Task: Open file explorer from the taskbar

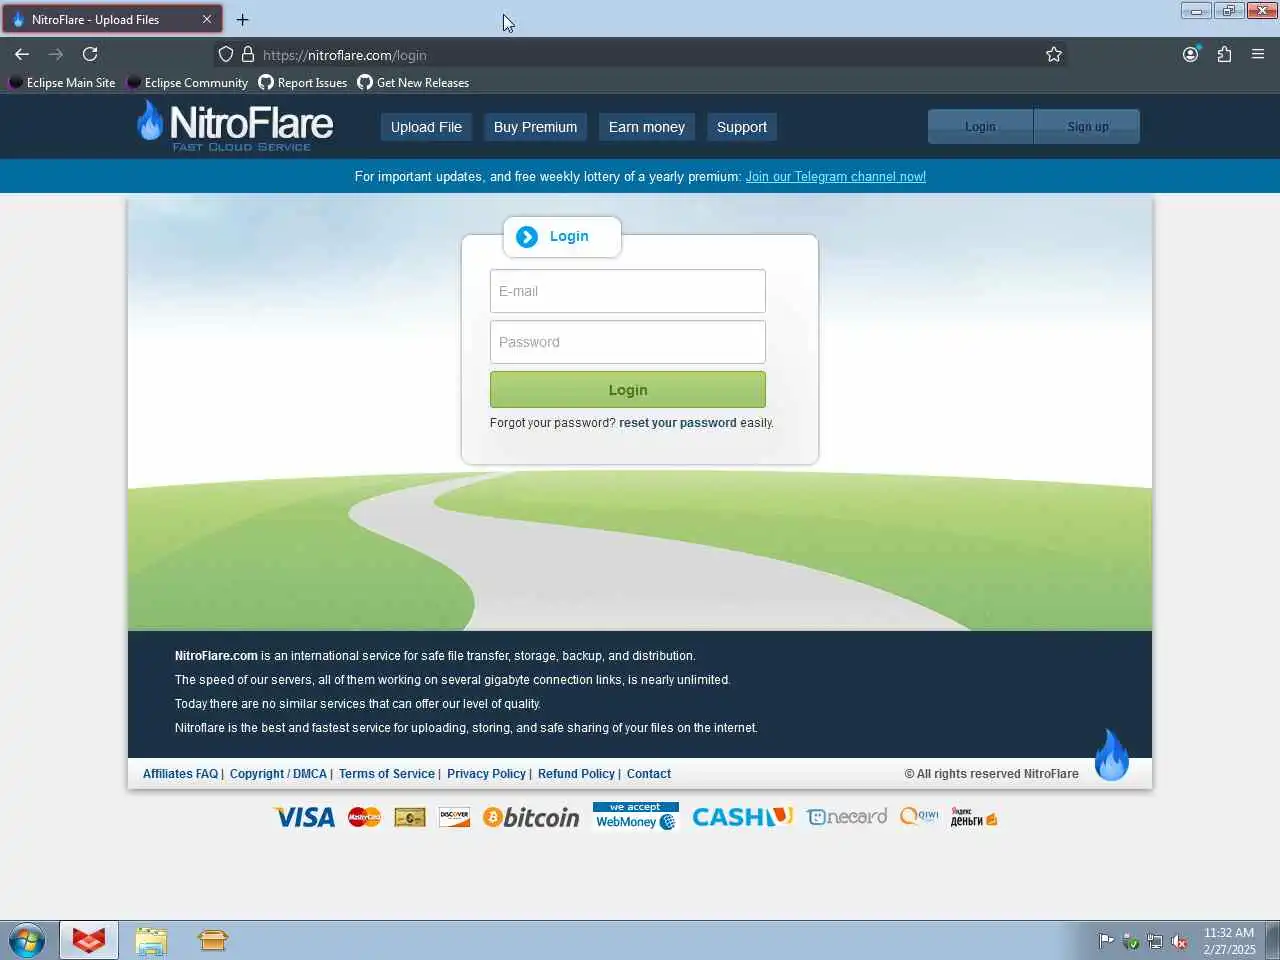Action: click(151, 941)
